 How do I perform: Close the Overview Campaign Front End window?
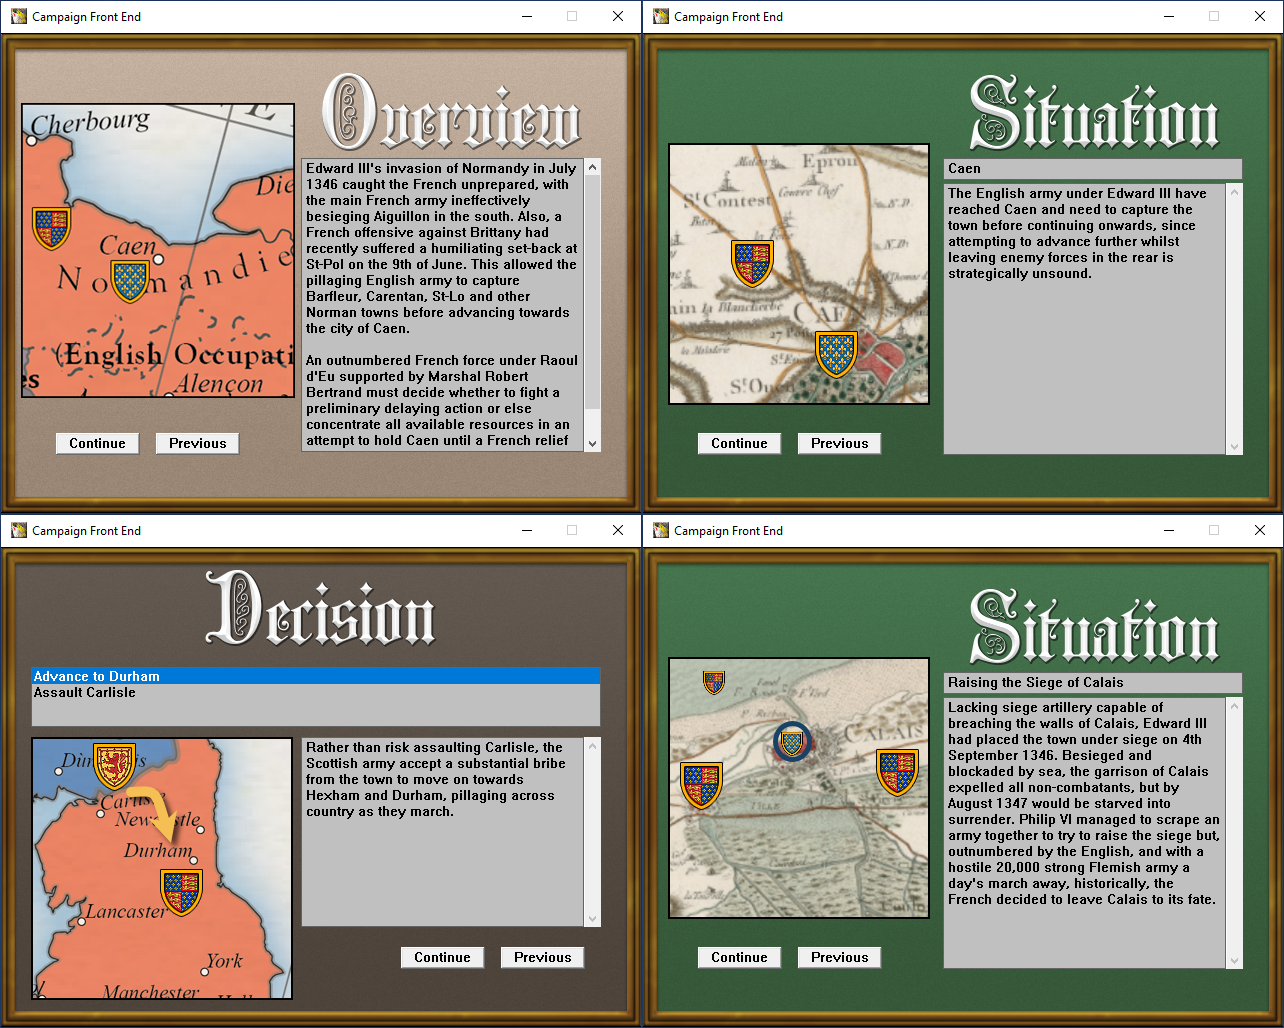click(618, 16)
